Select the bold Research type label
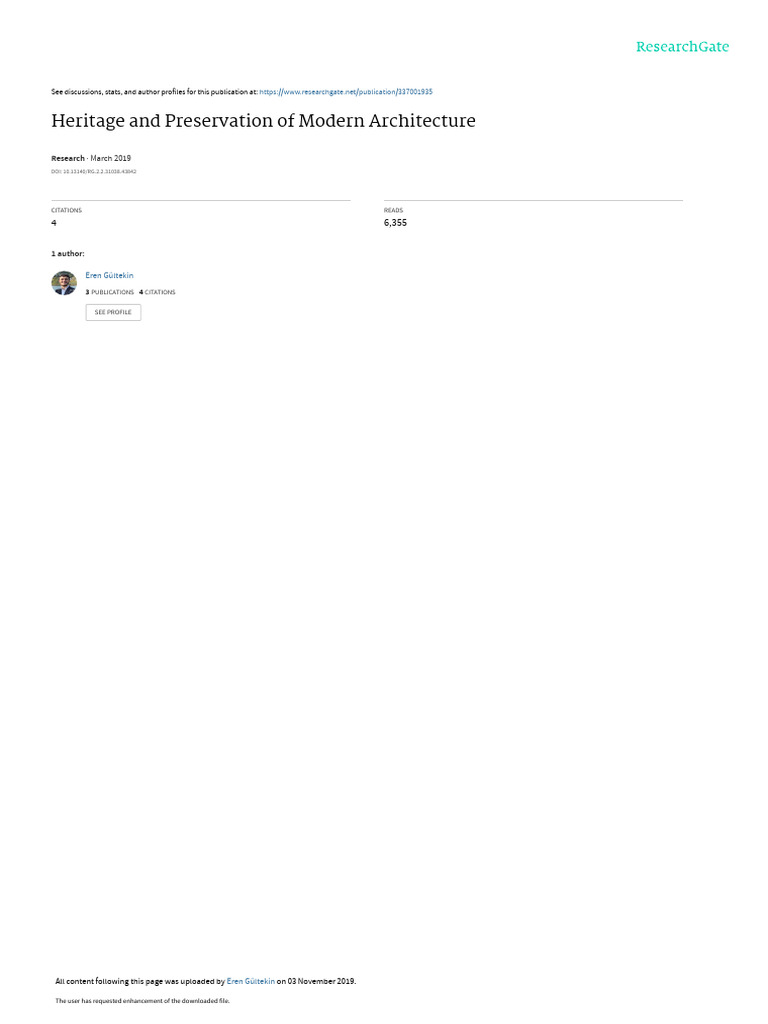The image size is (768, 1024). click(x=68, y=159)
